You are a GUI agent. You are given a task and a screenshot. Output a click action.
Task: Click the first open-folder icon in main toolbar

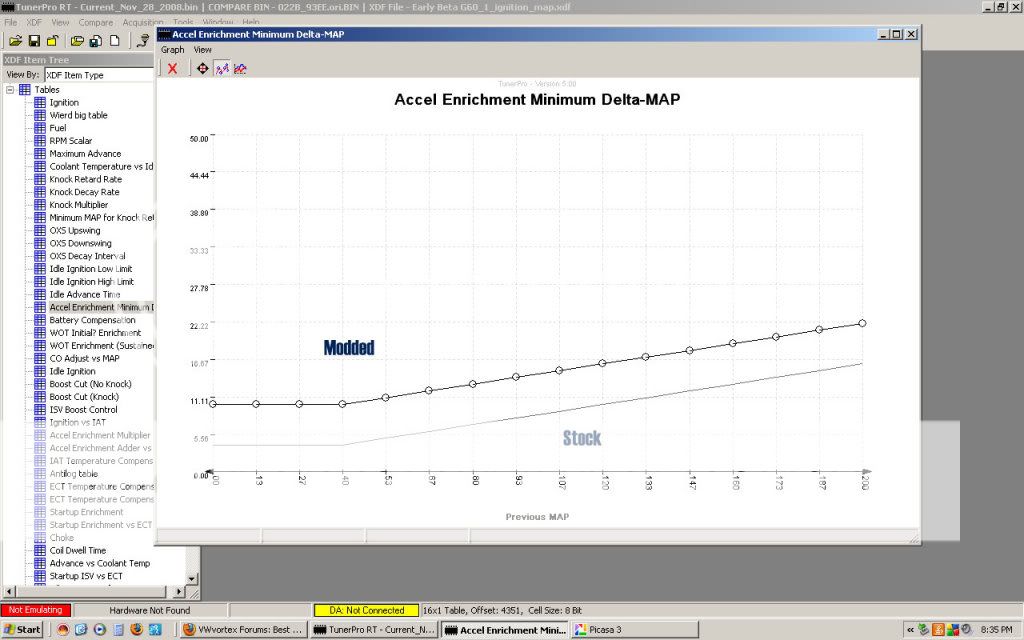(15, 41)
